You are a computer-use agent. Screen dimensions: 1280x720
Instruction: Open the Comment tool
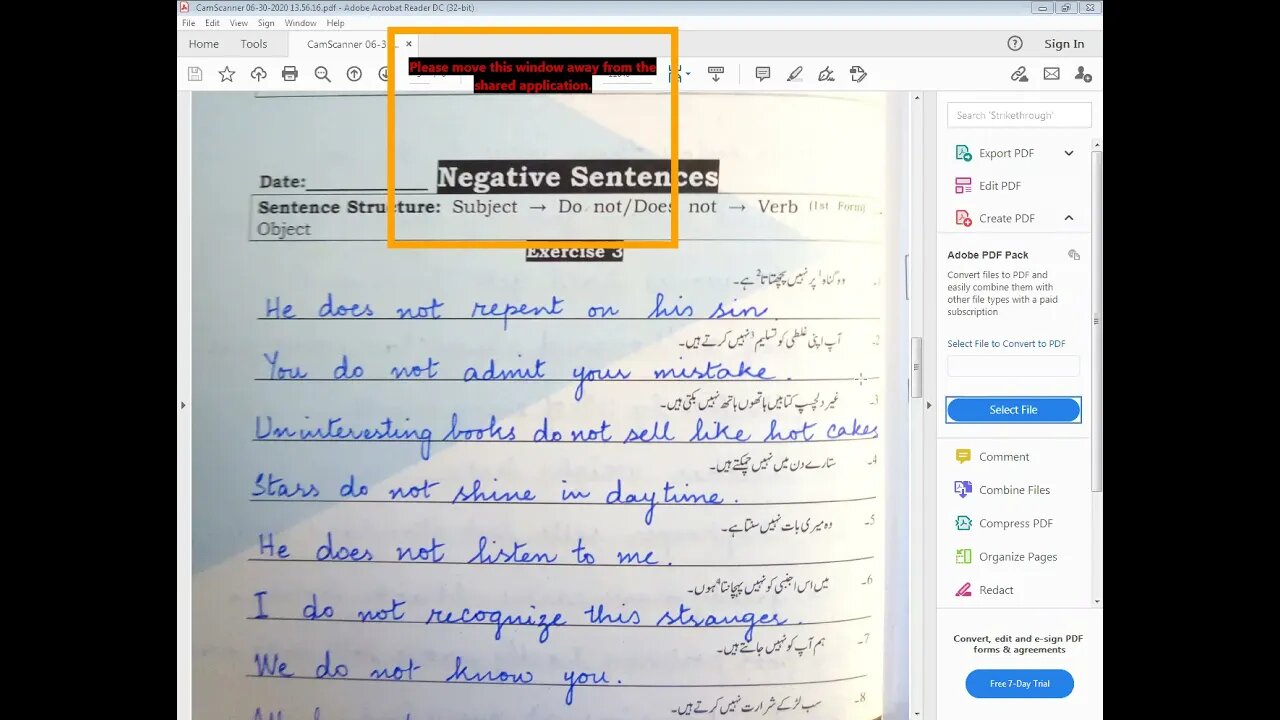point(1003,457)
